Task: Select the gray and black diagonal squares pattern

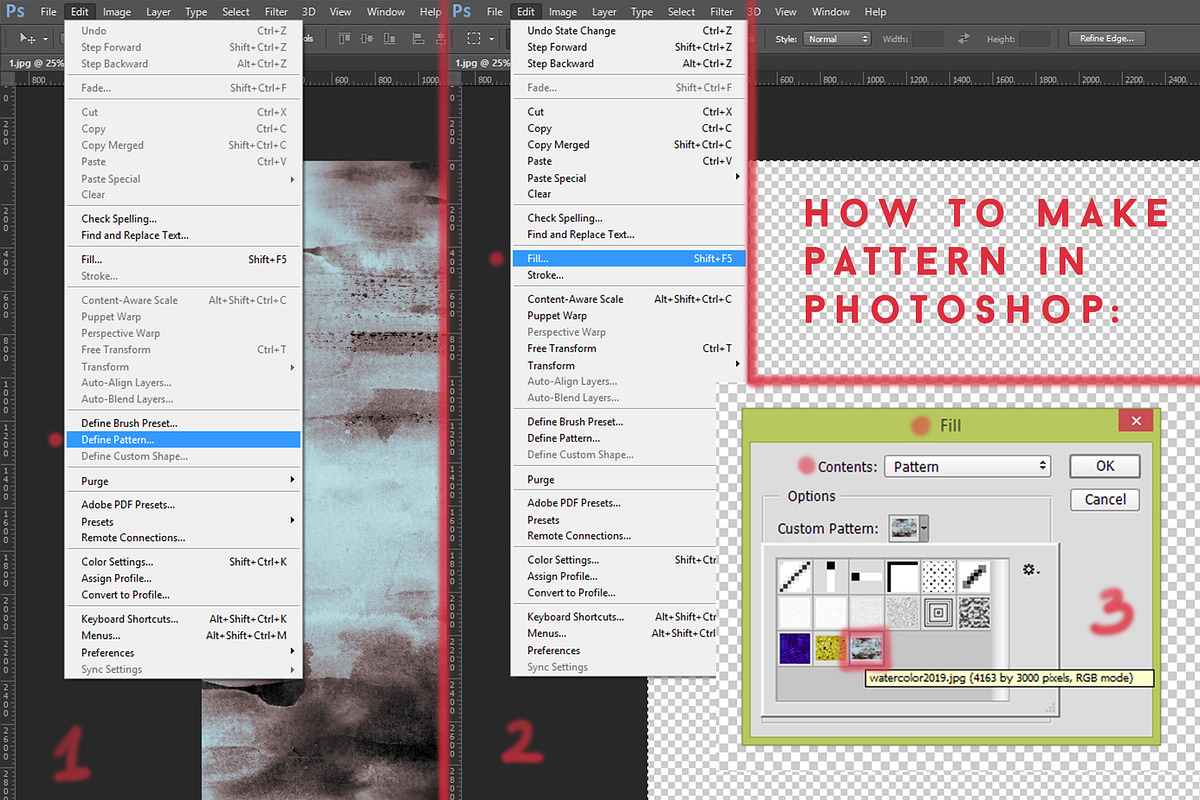Action: tap(974, 576)
